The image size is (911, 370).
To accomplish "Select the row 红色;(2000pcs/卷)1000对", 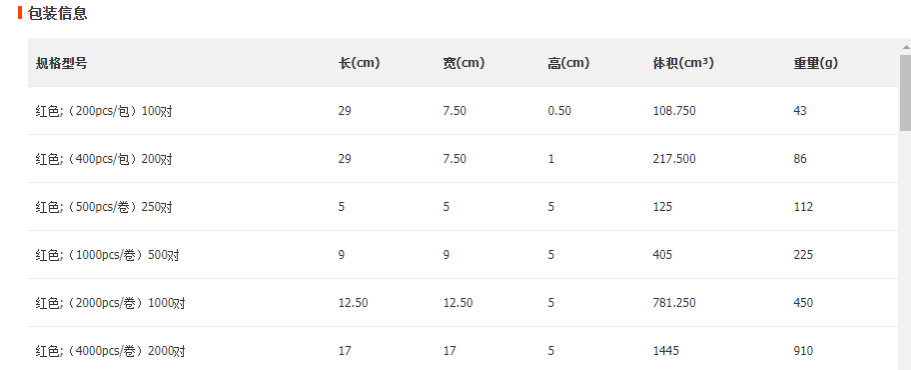I will pyautogui.click(x=464, y=303).
